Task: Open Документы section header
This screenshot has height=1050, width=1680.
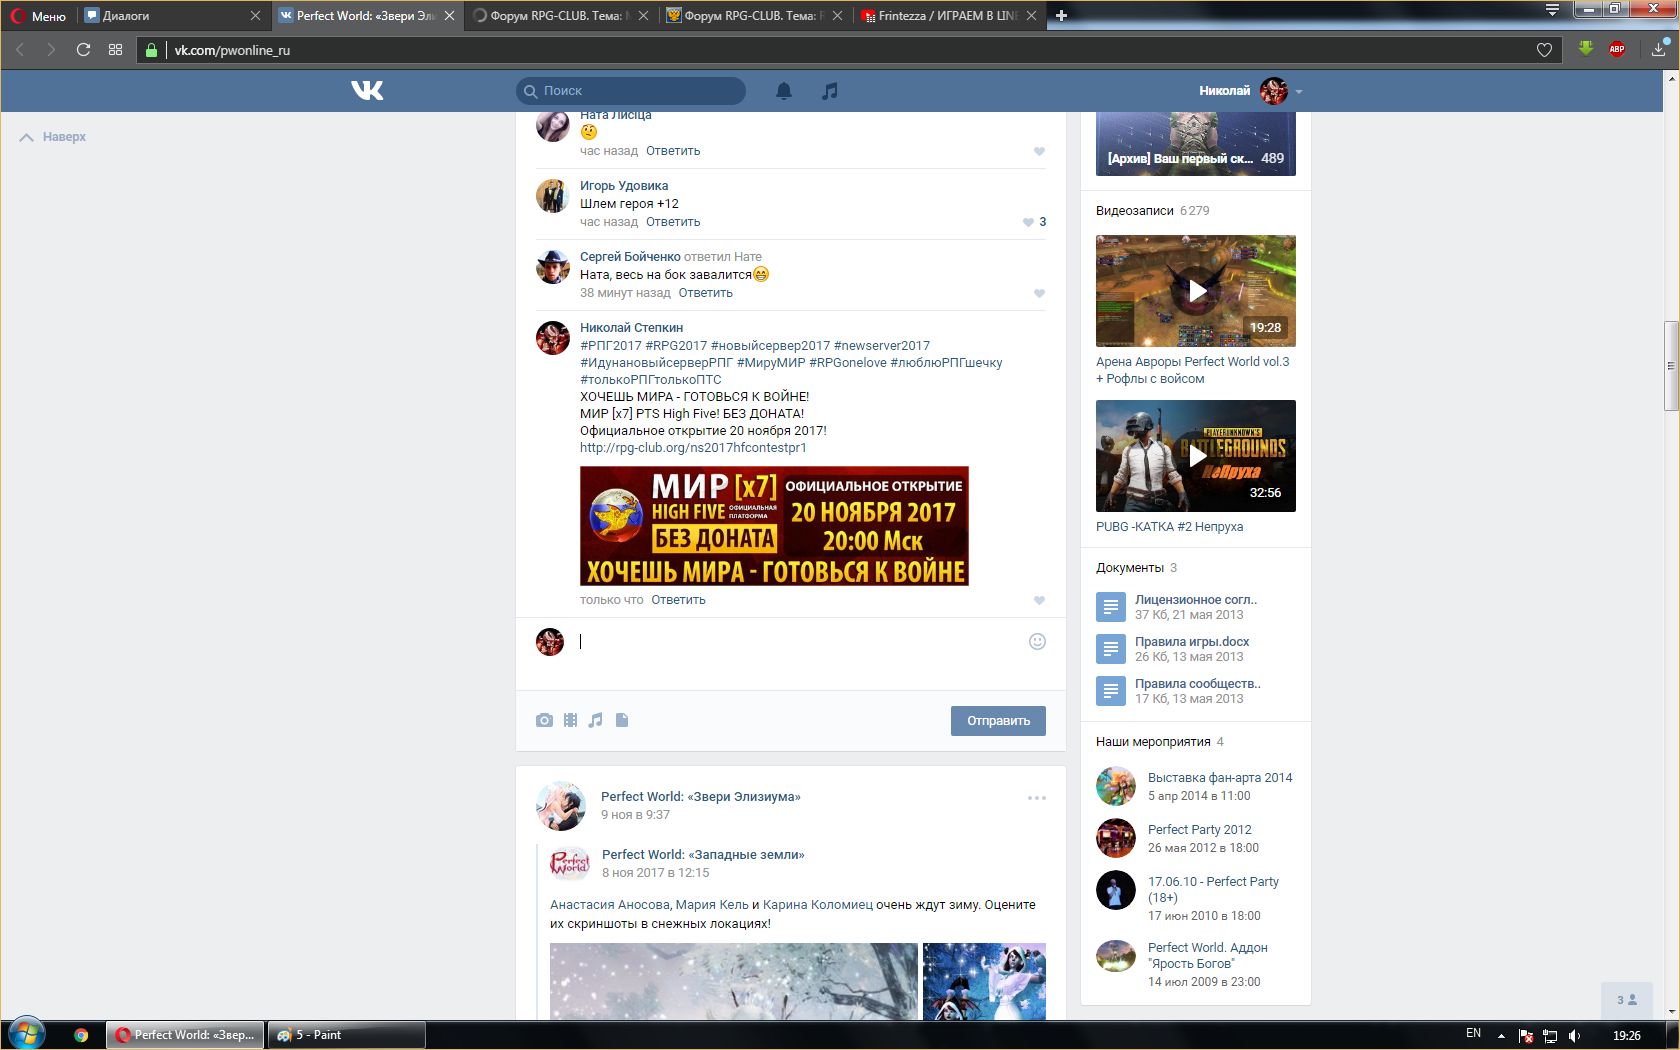Action: pos(1130,568)
